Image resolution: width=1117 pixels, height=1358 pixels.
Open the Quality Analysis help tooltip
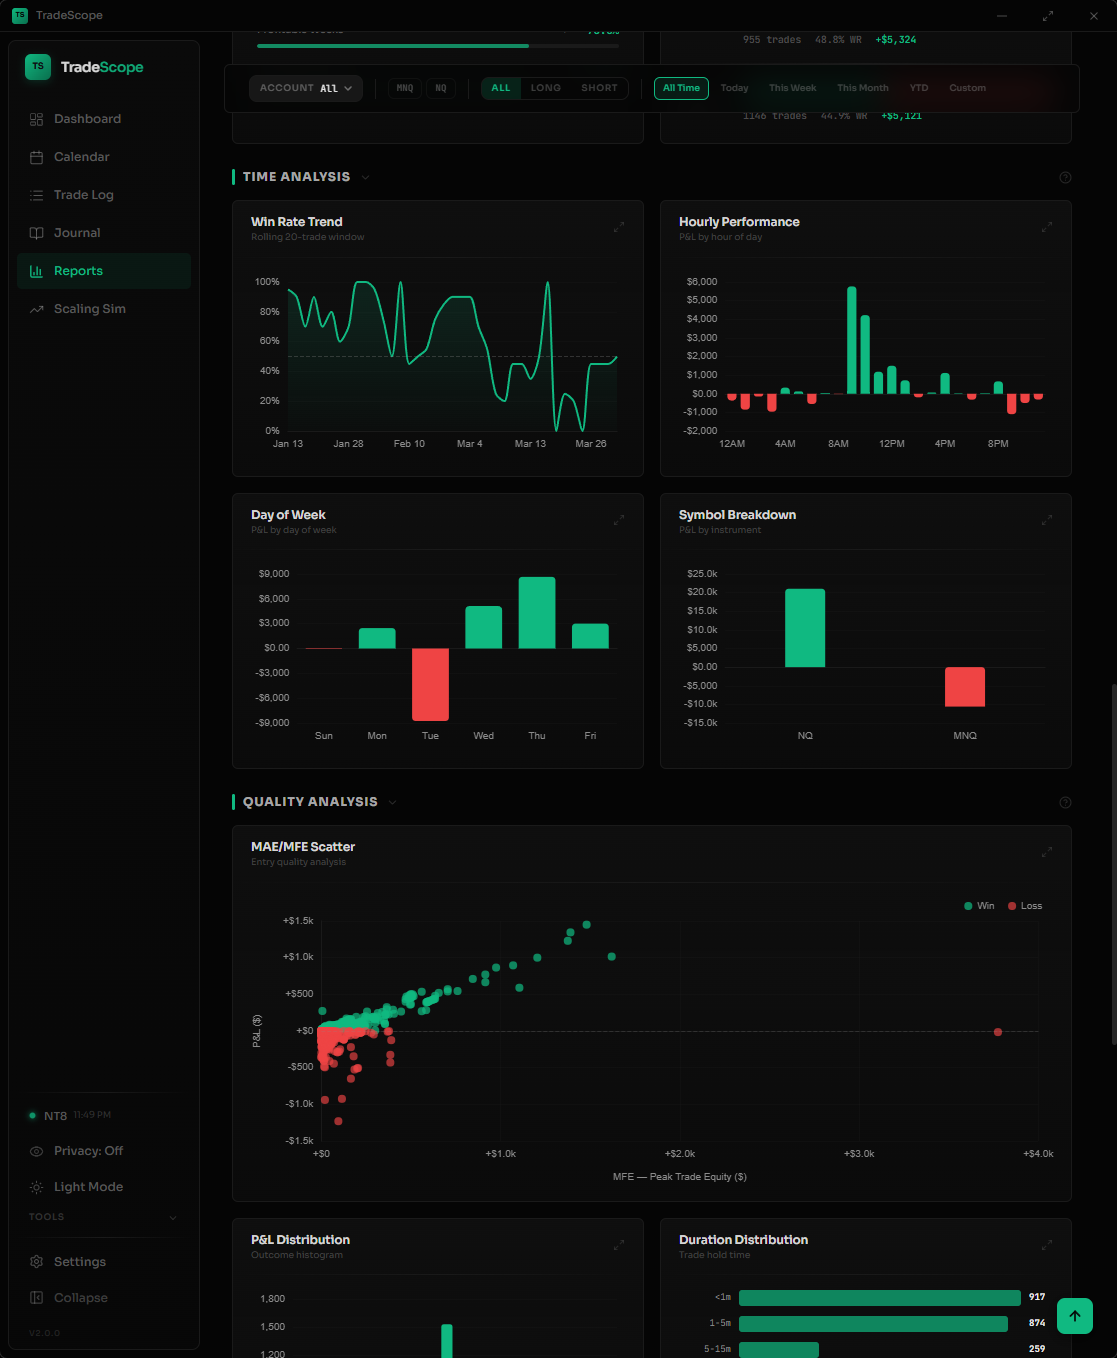(x=1065, y=802)
